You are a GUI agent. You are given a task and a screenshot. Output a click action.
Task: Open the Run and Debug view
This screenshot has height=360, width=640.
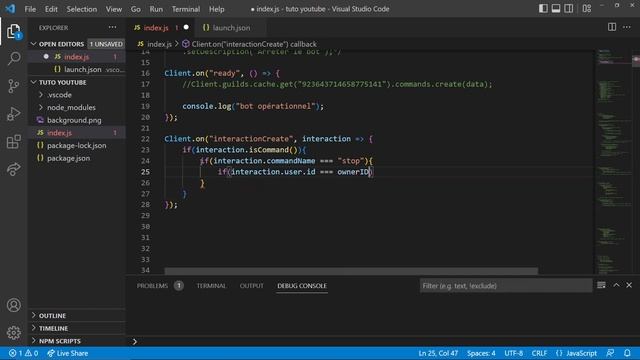tap(13, 114)
